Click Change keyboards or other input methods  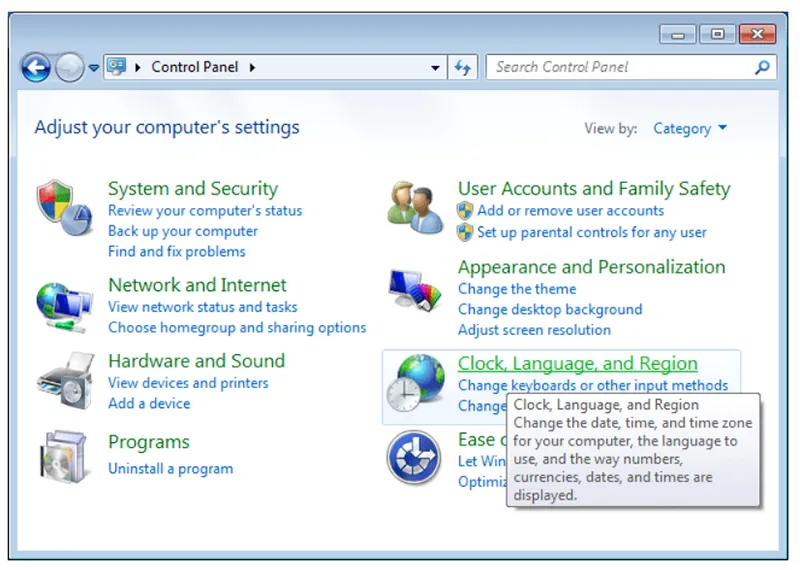click(593, 385)
